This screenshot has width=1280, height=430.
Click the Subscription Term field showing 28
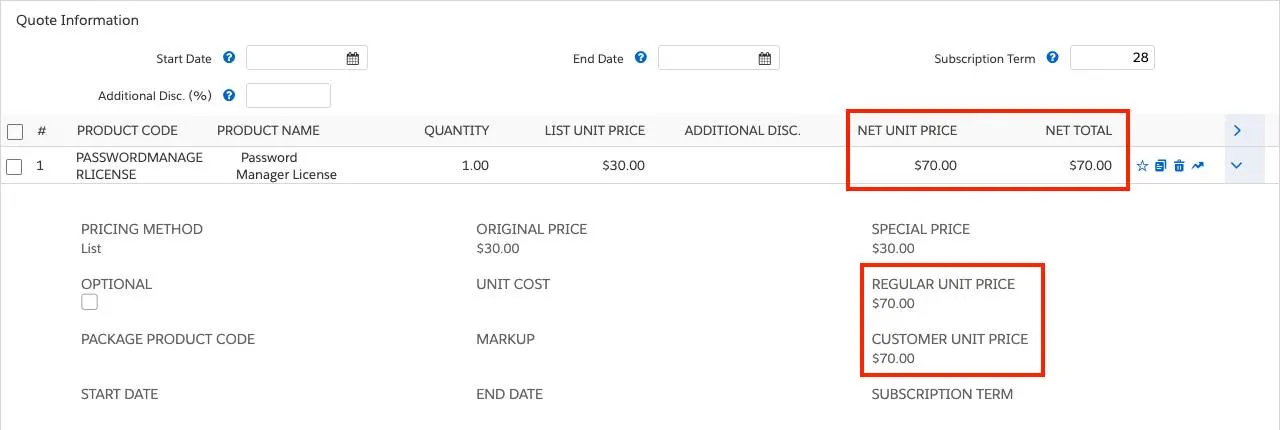click(1112, 58)
